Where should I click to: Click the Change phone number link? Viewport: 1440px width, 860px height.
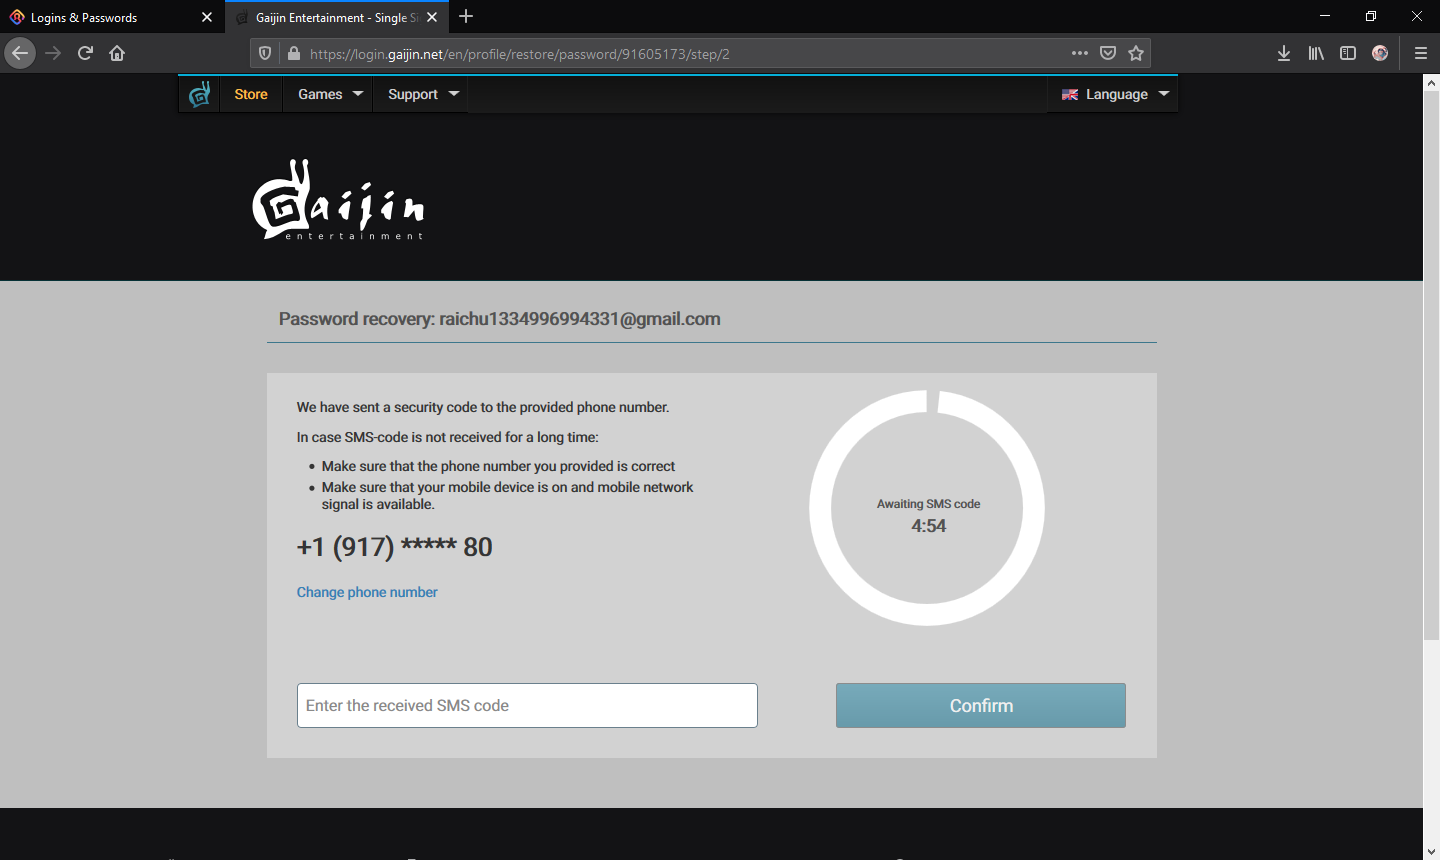click(367, 592)
